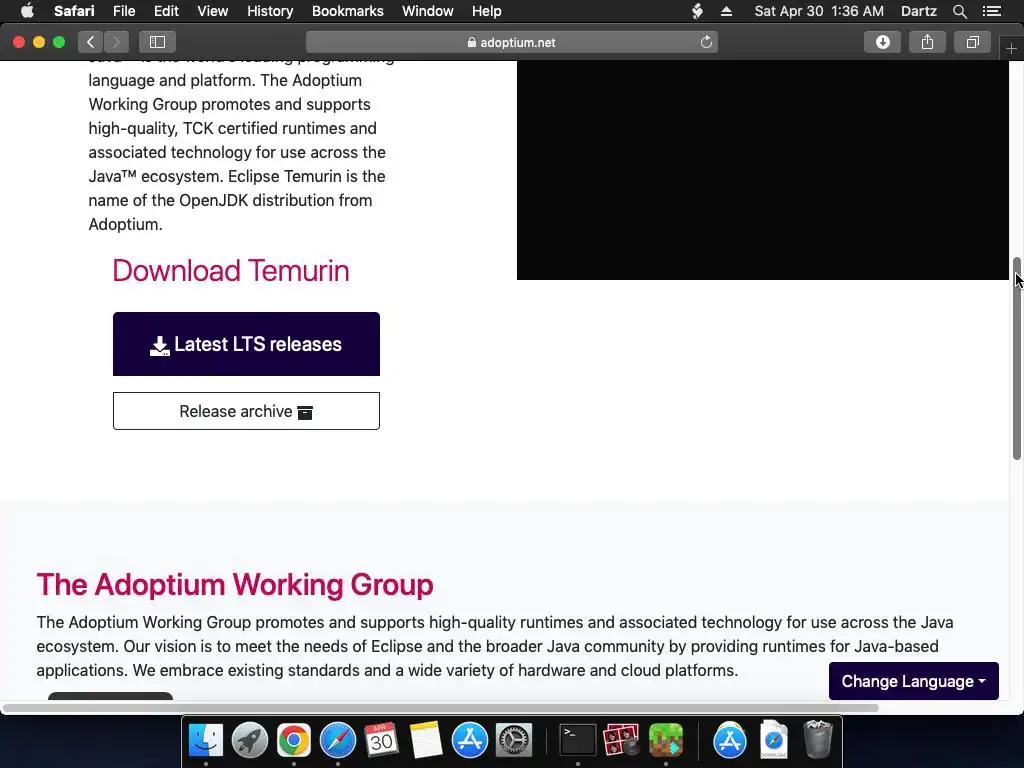Toggle the Safari sidebar button

coord(157,42)
